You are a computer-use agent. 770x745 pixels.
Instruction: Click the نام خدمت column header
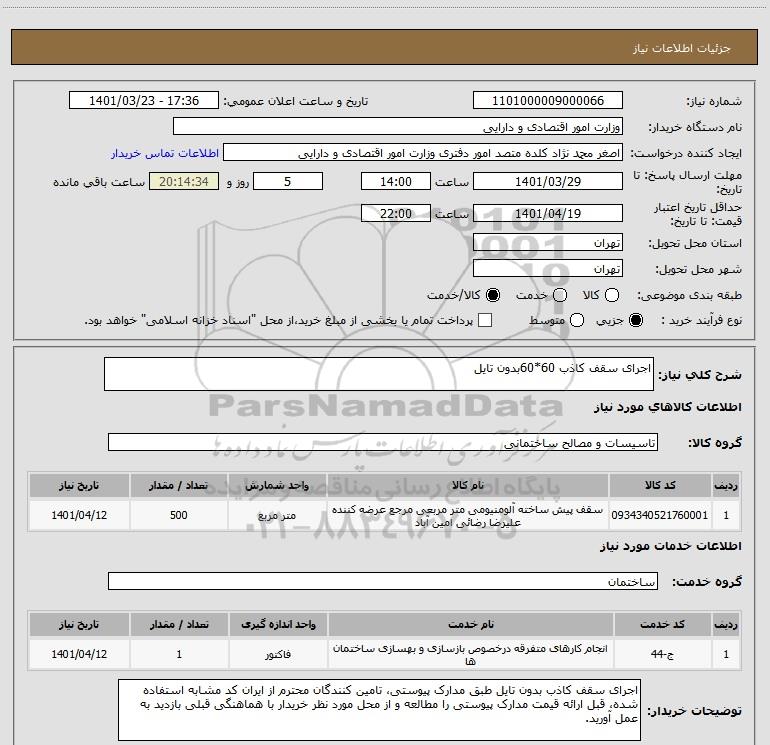[470, 624]
